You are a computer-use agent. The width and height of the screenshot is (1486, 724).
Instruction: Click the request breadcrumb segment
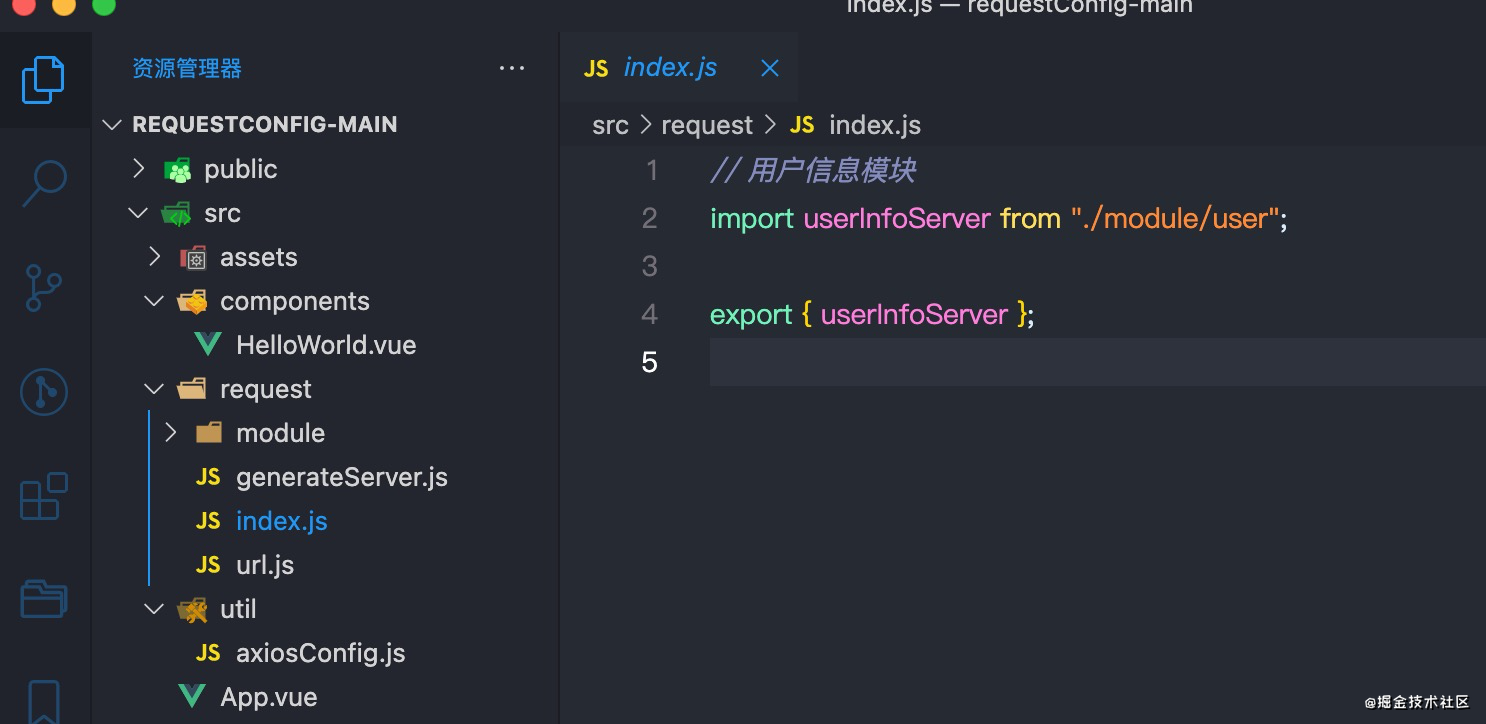tap(706, 125)
